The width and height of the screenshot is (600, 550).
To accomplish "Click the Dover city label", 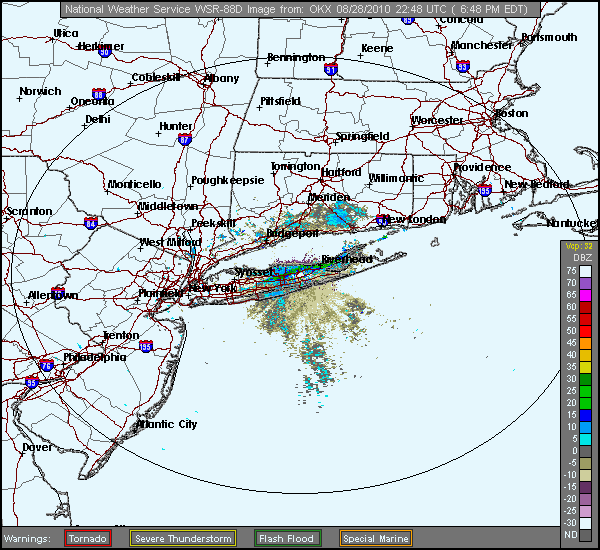I will pos(38,447).
